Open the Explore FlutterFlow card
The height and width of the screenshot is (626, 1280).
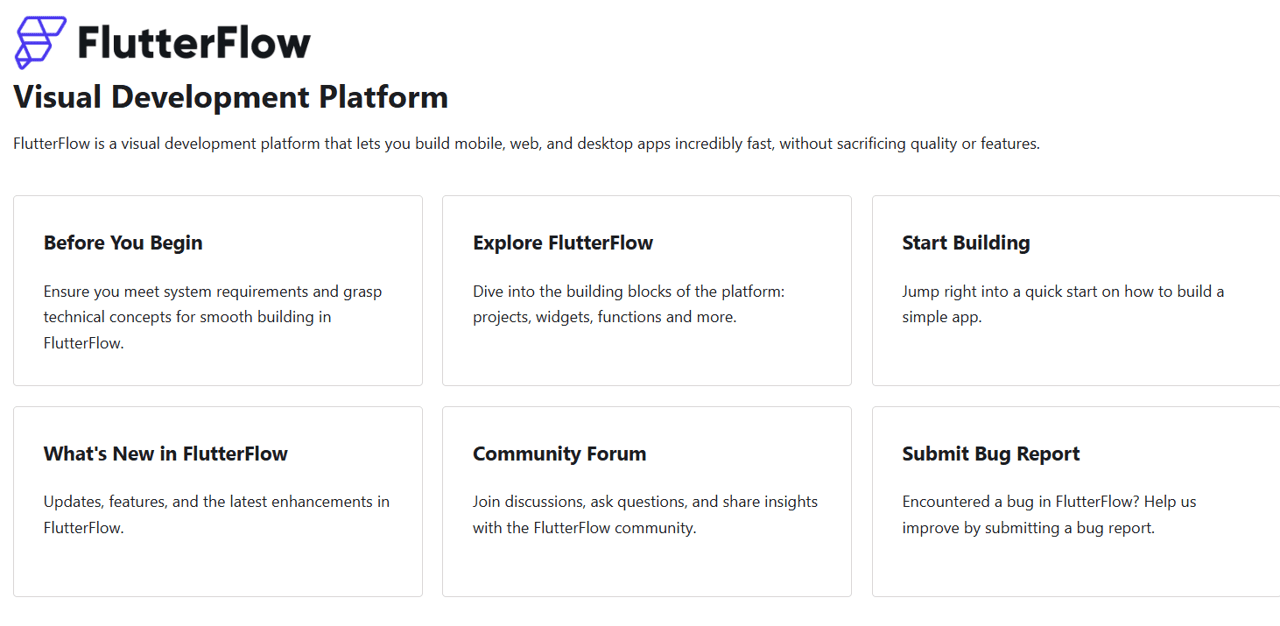click(646, 290)
